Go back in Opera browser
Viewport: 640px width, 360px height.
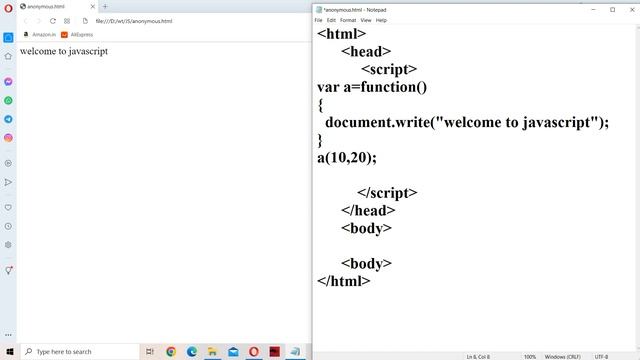coord(26,21)
